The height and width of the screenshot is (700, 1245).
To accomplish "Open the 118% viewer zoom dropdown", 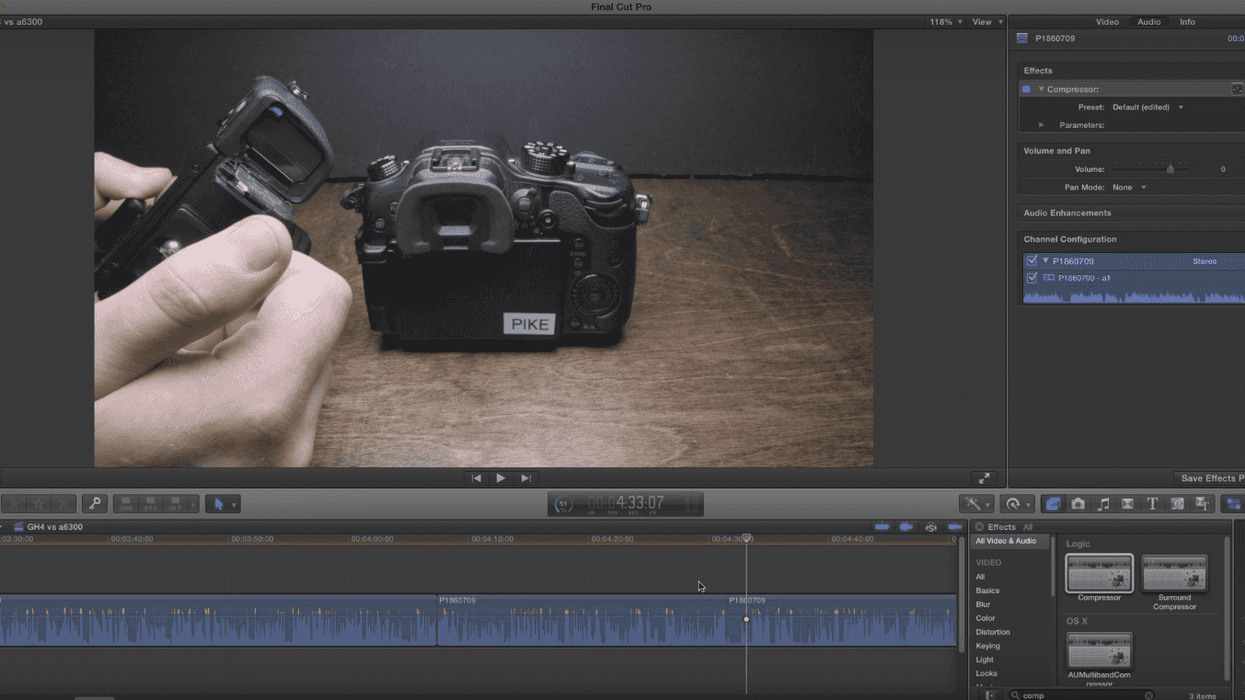I will pyautogui.click(x=945, y=22).
